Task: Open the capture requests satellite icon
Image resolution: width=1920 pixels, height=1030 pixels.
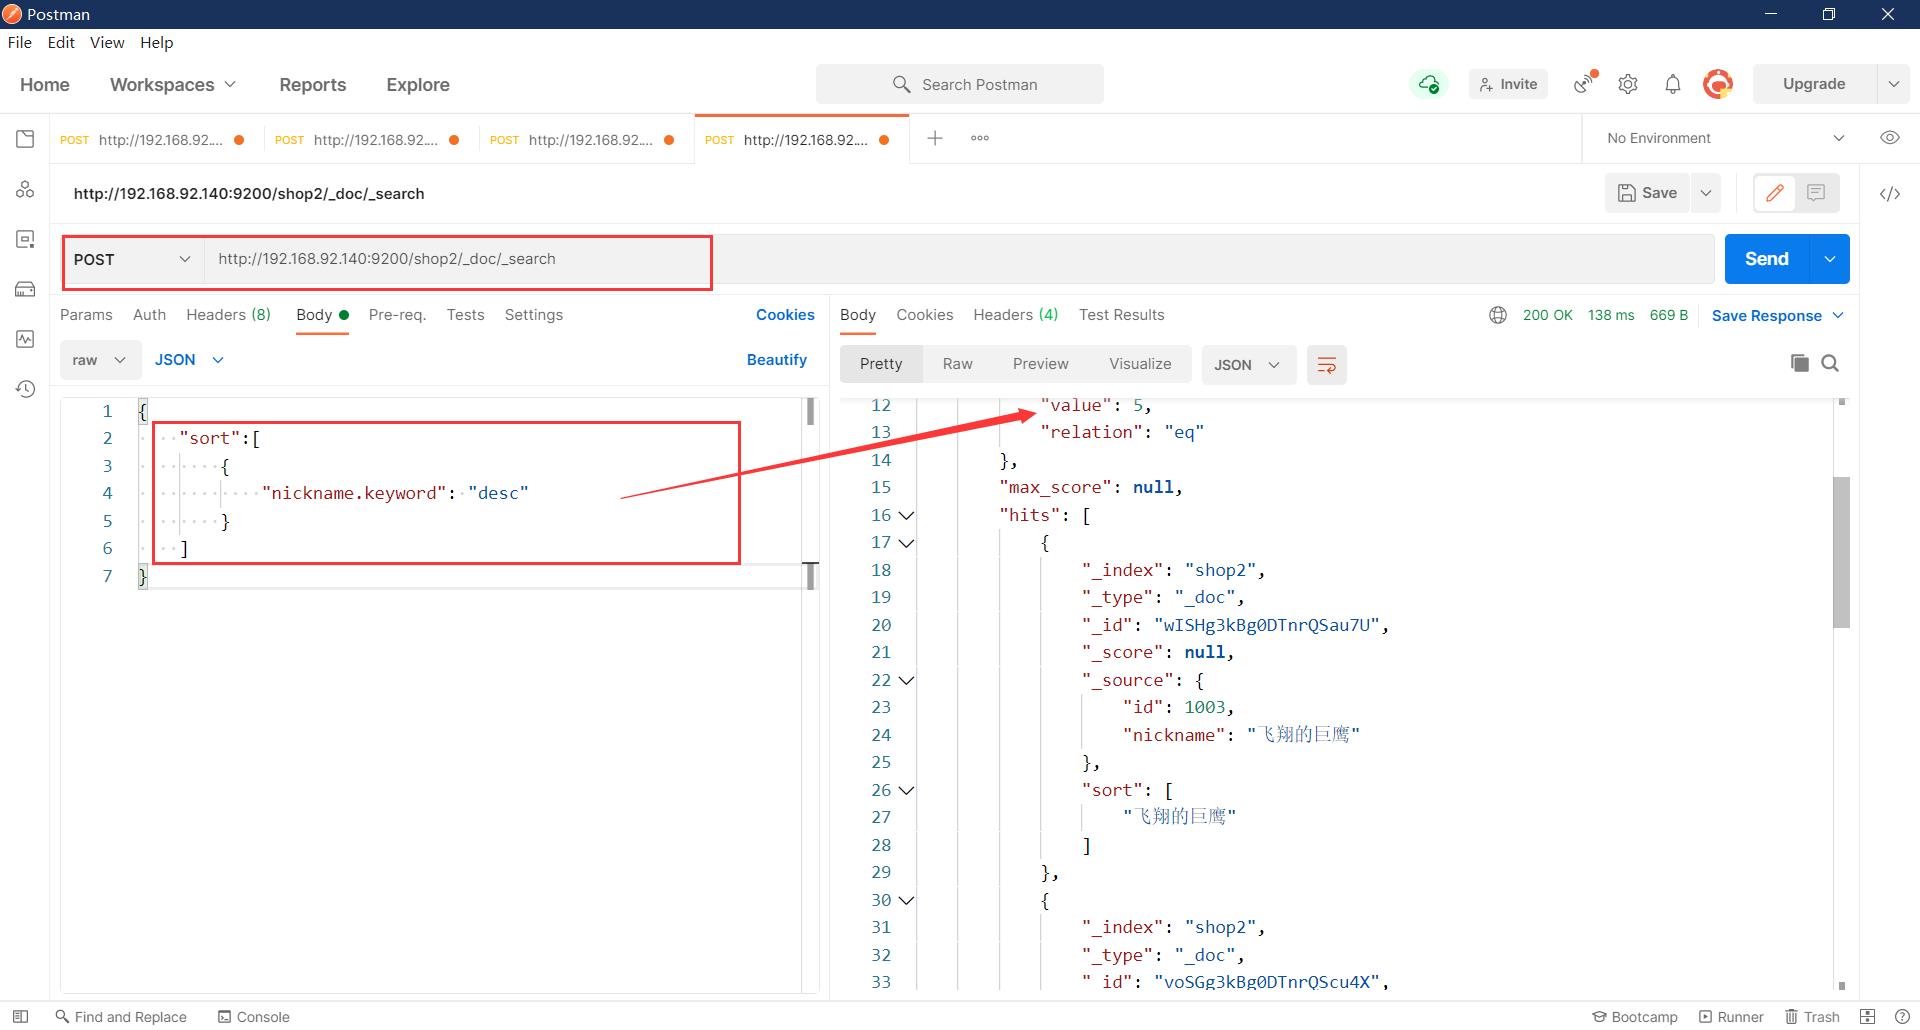Action: tap(1584, 84)
